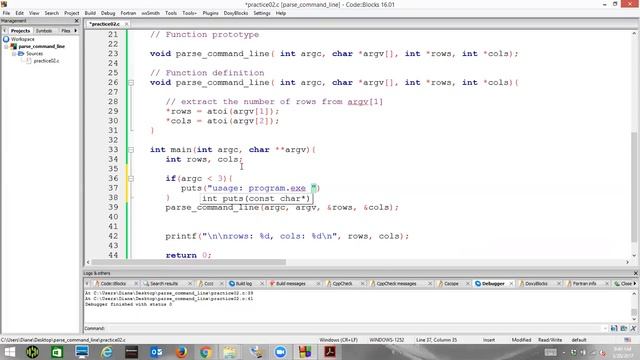
Task: Open Internet Explorer from the taskbar
Action: pos(107,352)
